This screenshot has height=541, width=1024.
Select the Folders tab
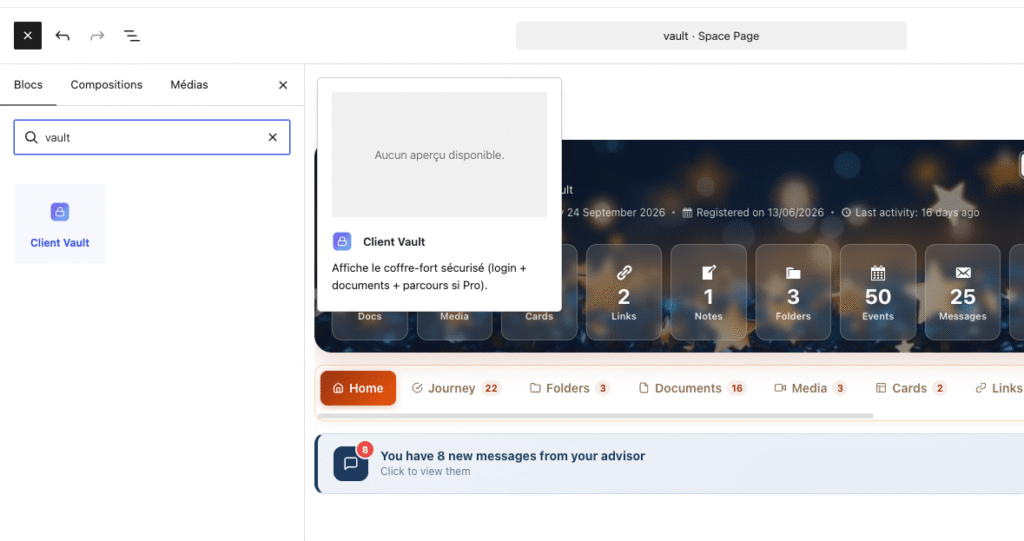569,388
